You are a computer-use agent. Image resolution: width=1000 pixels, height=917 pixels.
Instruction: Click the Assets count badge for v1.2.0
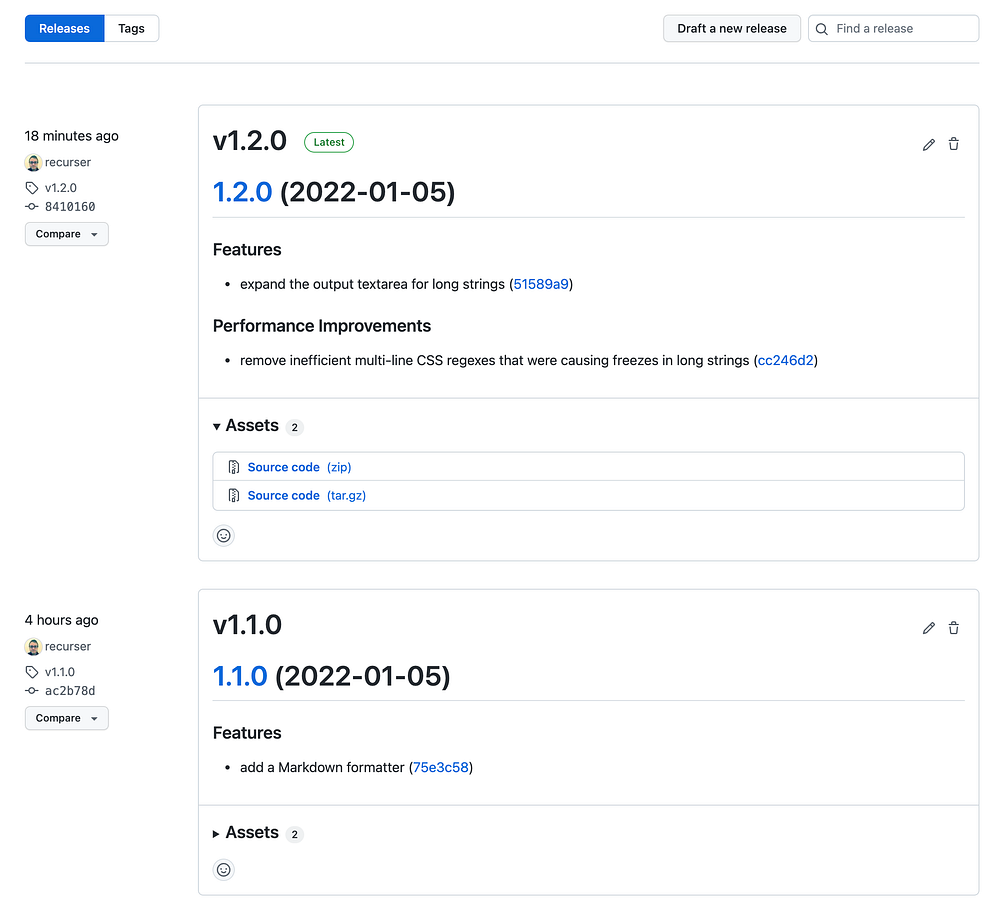point(294,427)
